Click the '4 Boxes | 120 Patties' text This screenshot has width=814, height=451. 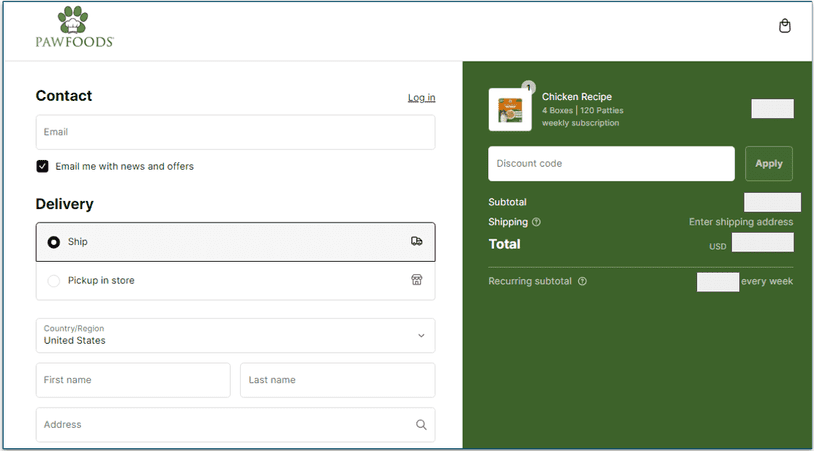click(582, 111)
